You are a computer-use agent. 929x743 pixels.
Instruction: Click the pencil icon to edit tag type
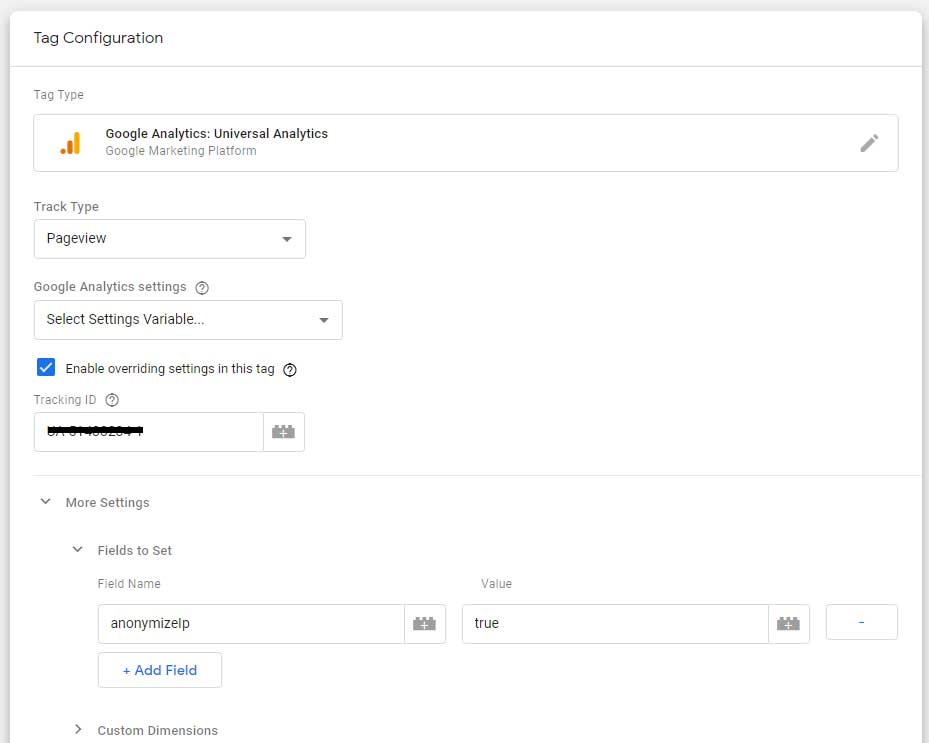[869, 143]
